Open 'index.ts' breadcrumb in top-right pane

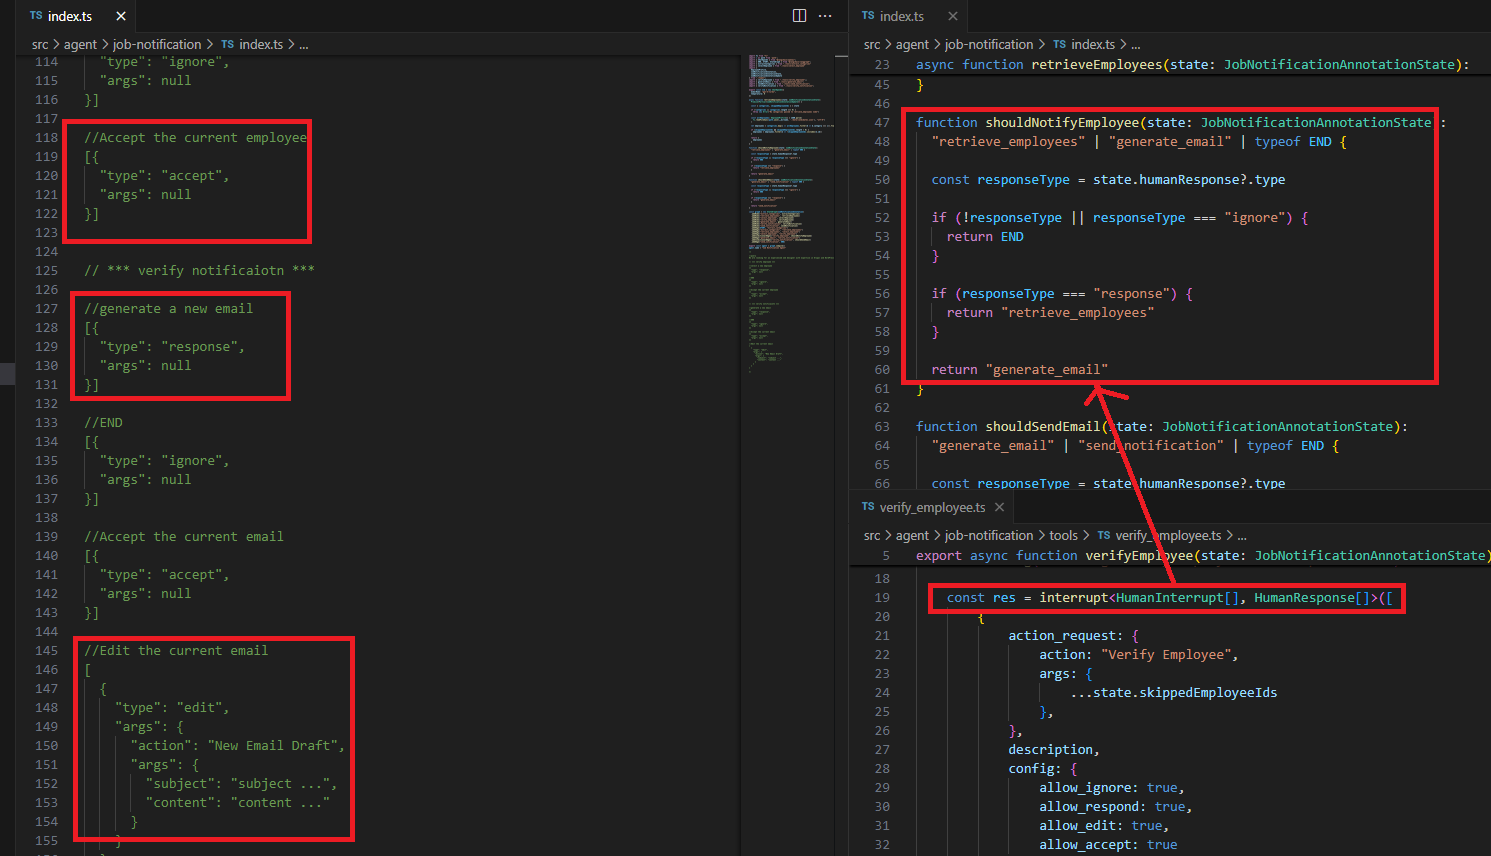[1093, 44]
